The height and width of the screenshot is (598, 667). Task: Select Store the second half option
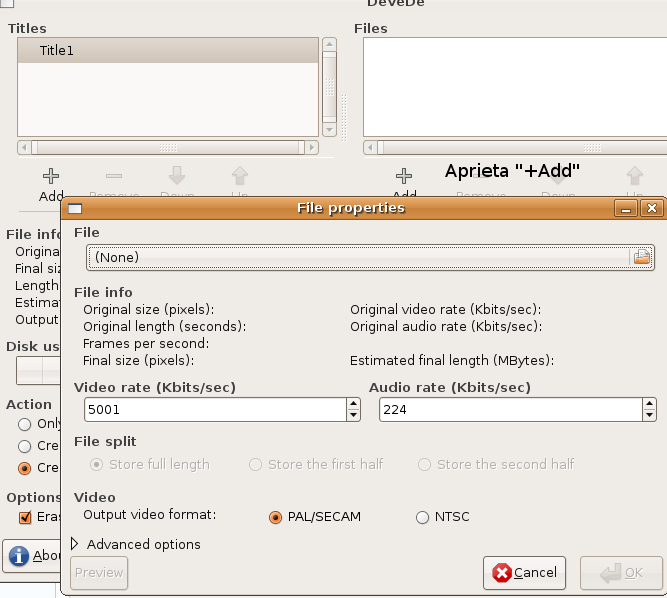(496, 464)
